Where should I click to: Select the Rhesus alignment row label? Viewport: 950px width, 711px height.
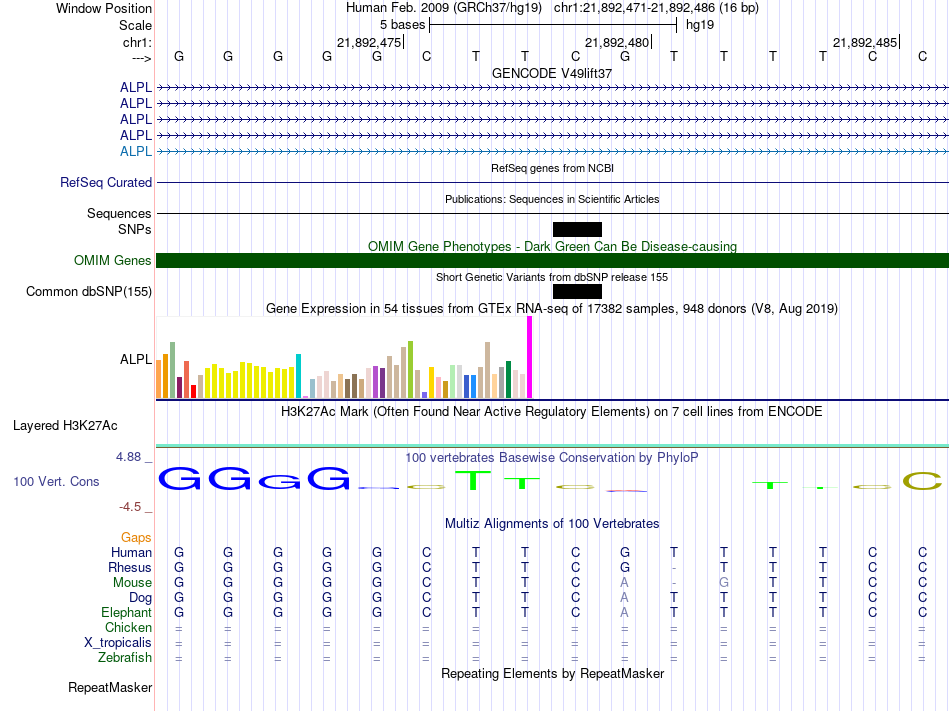tap(130, 567)
